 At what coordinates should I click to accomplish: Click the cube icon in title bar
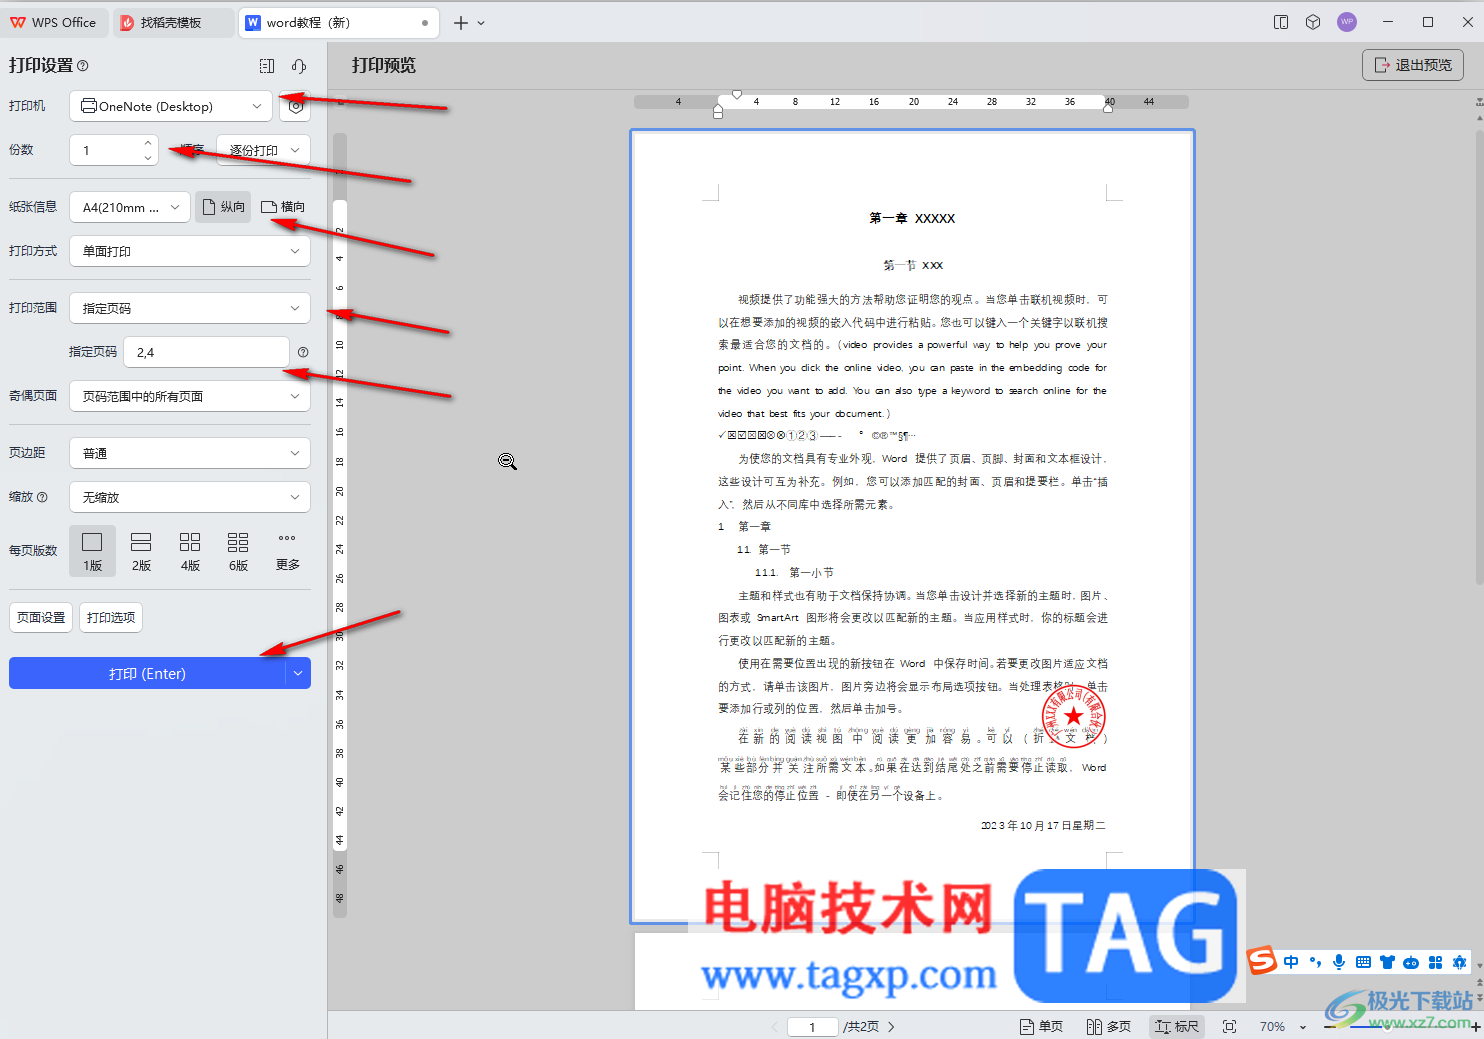coord(1313,22)
